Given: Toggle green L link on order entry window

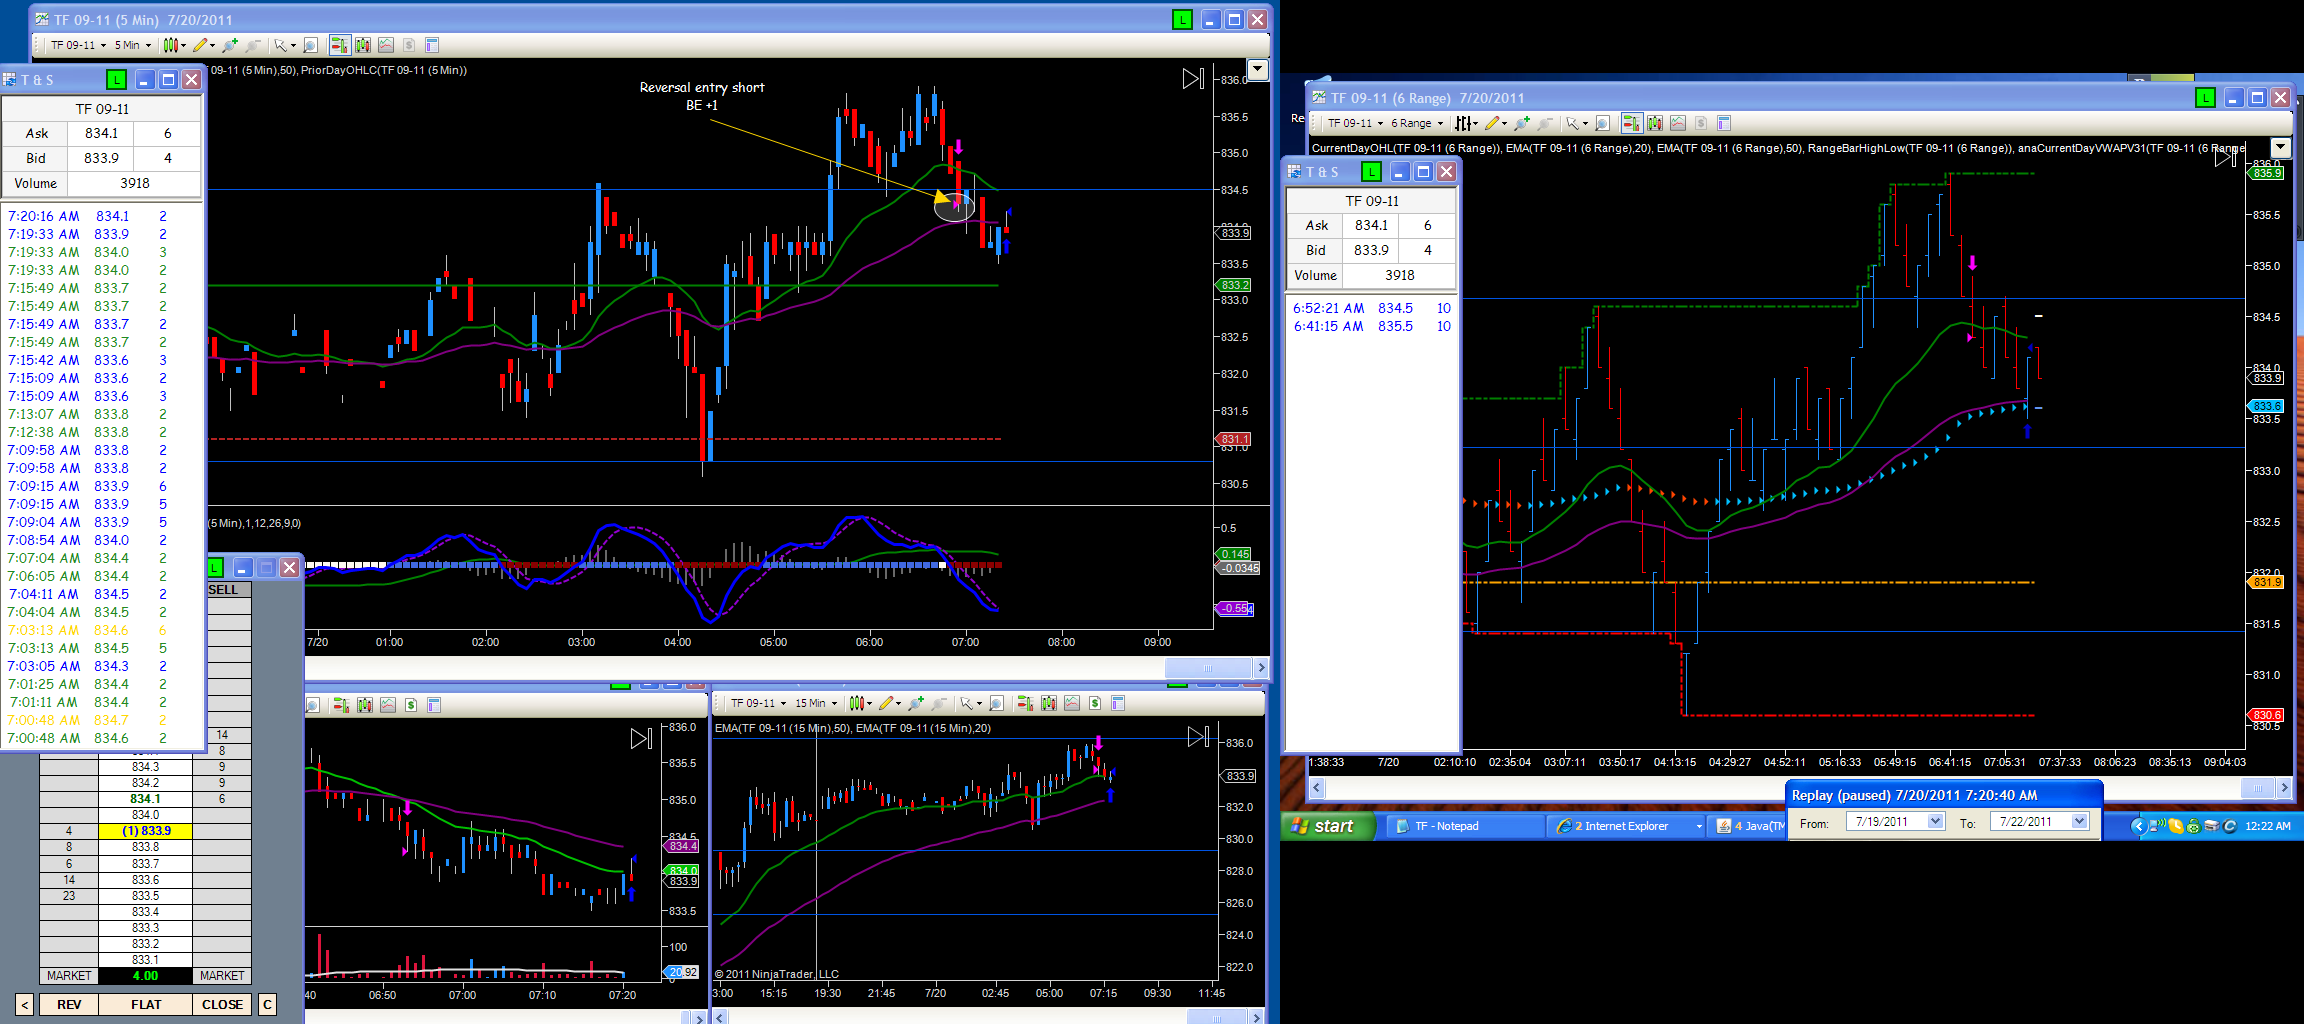Looking at the screenshot, I should pyautogui.click(x=215, y=568).
